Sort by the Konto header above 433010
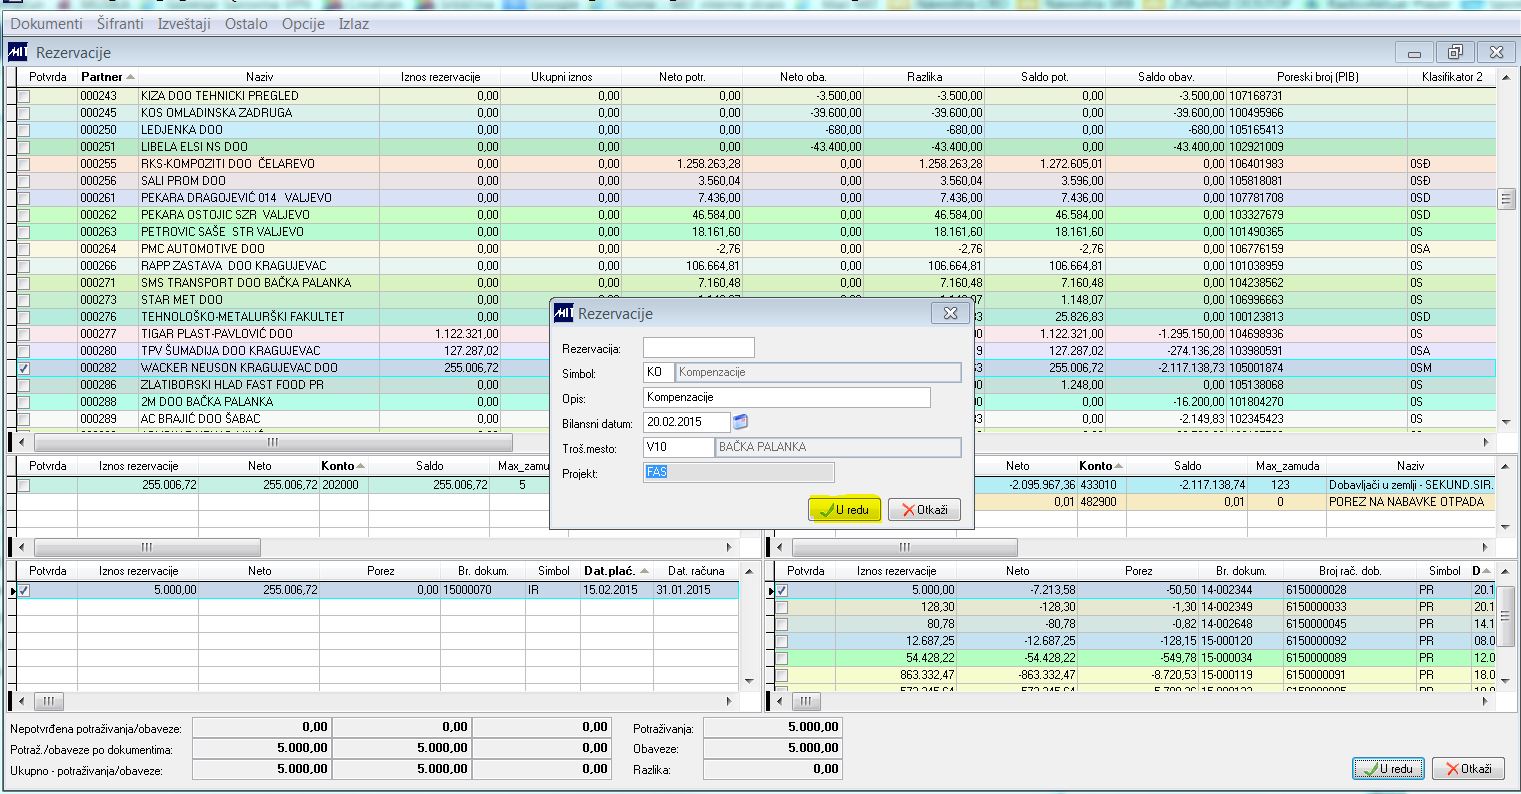The image size is (1521, 794). (x=1101, y=466)
